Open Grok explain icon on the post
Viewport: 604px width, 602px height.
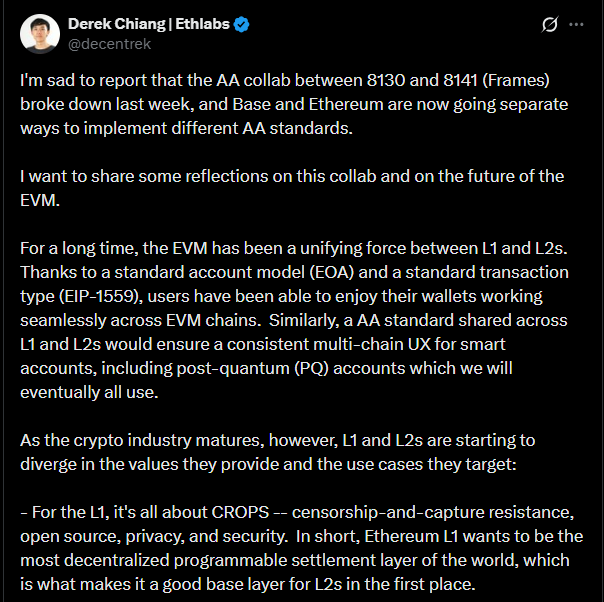click(549, 24)
